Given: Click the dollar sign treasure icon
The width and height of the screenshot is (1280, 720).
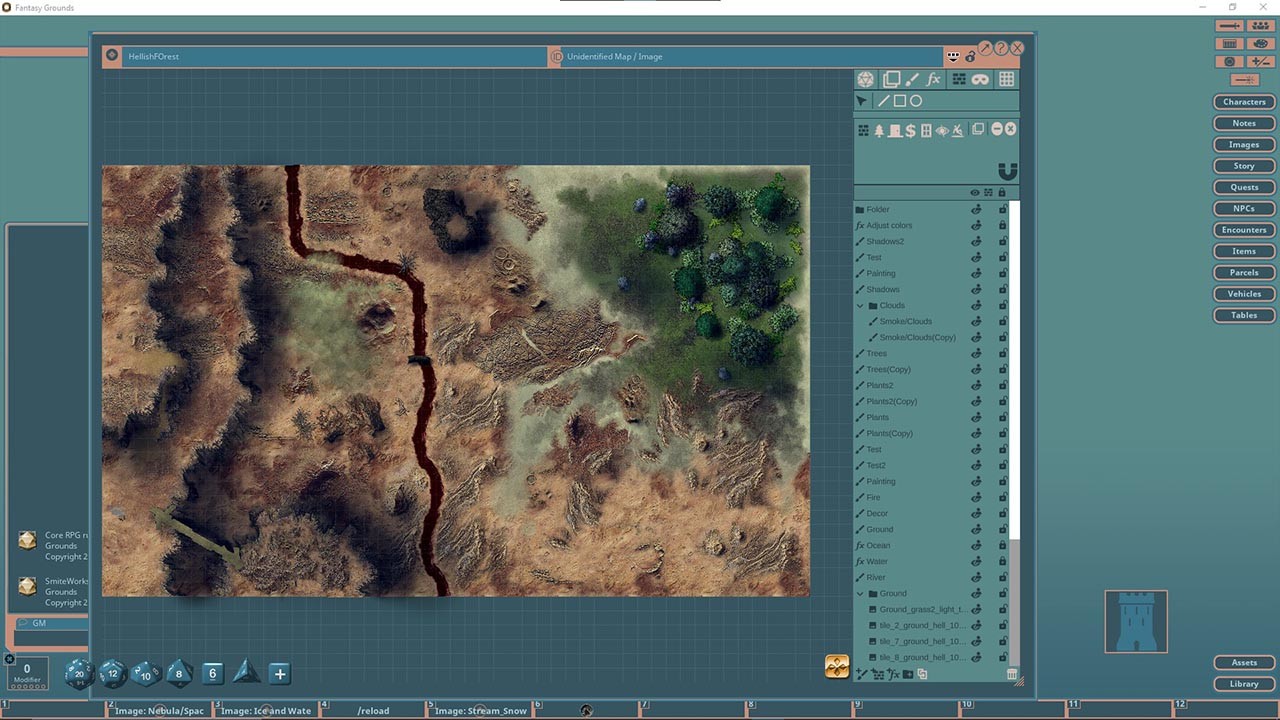Looking at the screenshot, I should [911, 129].
